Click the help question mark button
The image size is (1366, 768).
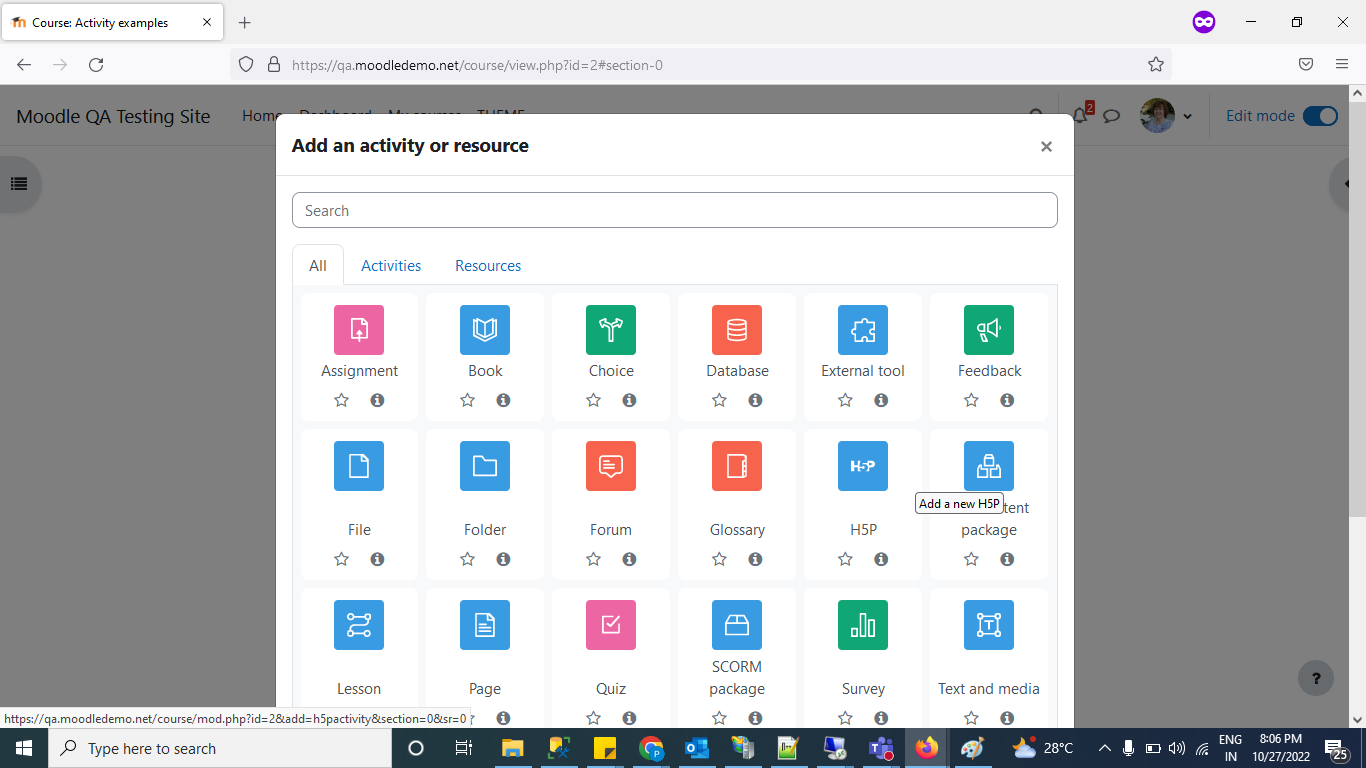click(x=1316, y=678)
